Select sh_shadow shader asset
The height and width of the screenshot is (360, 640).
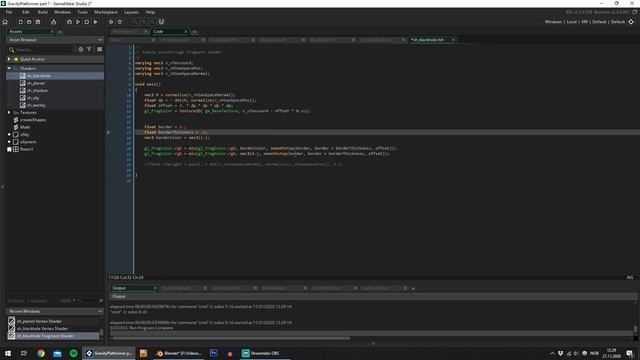tap(55, 91)
